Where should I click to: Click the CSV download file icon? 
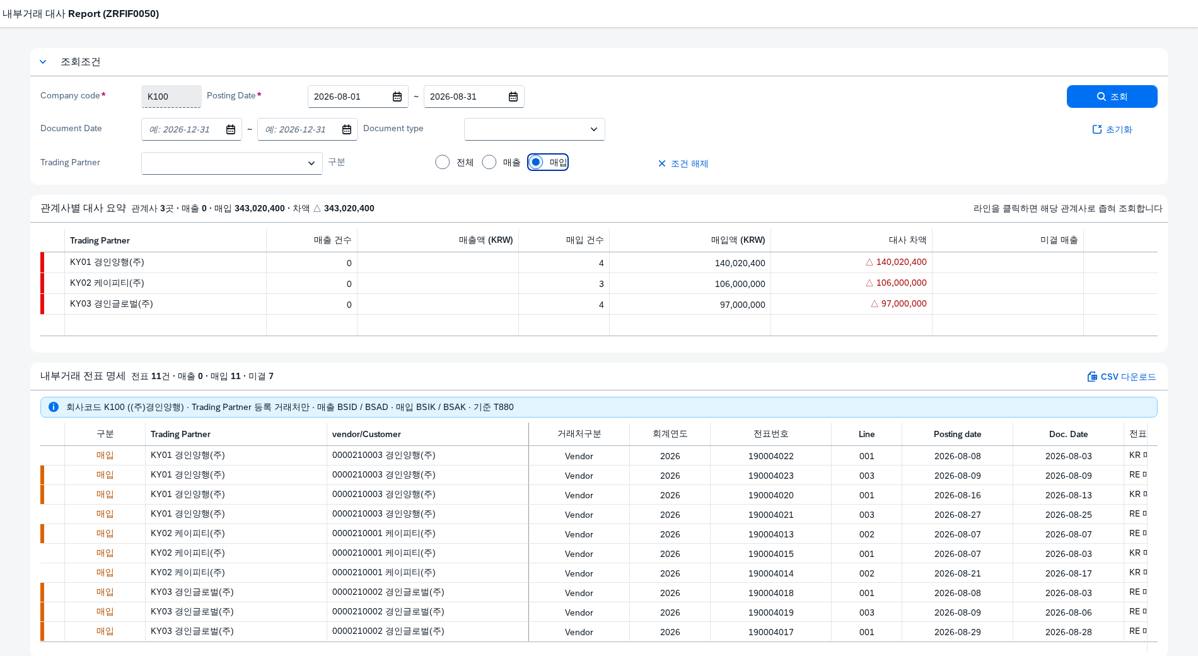(1092, 376)
